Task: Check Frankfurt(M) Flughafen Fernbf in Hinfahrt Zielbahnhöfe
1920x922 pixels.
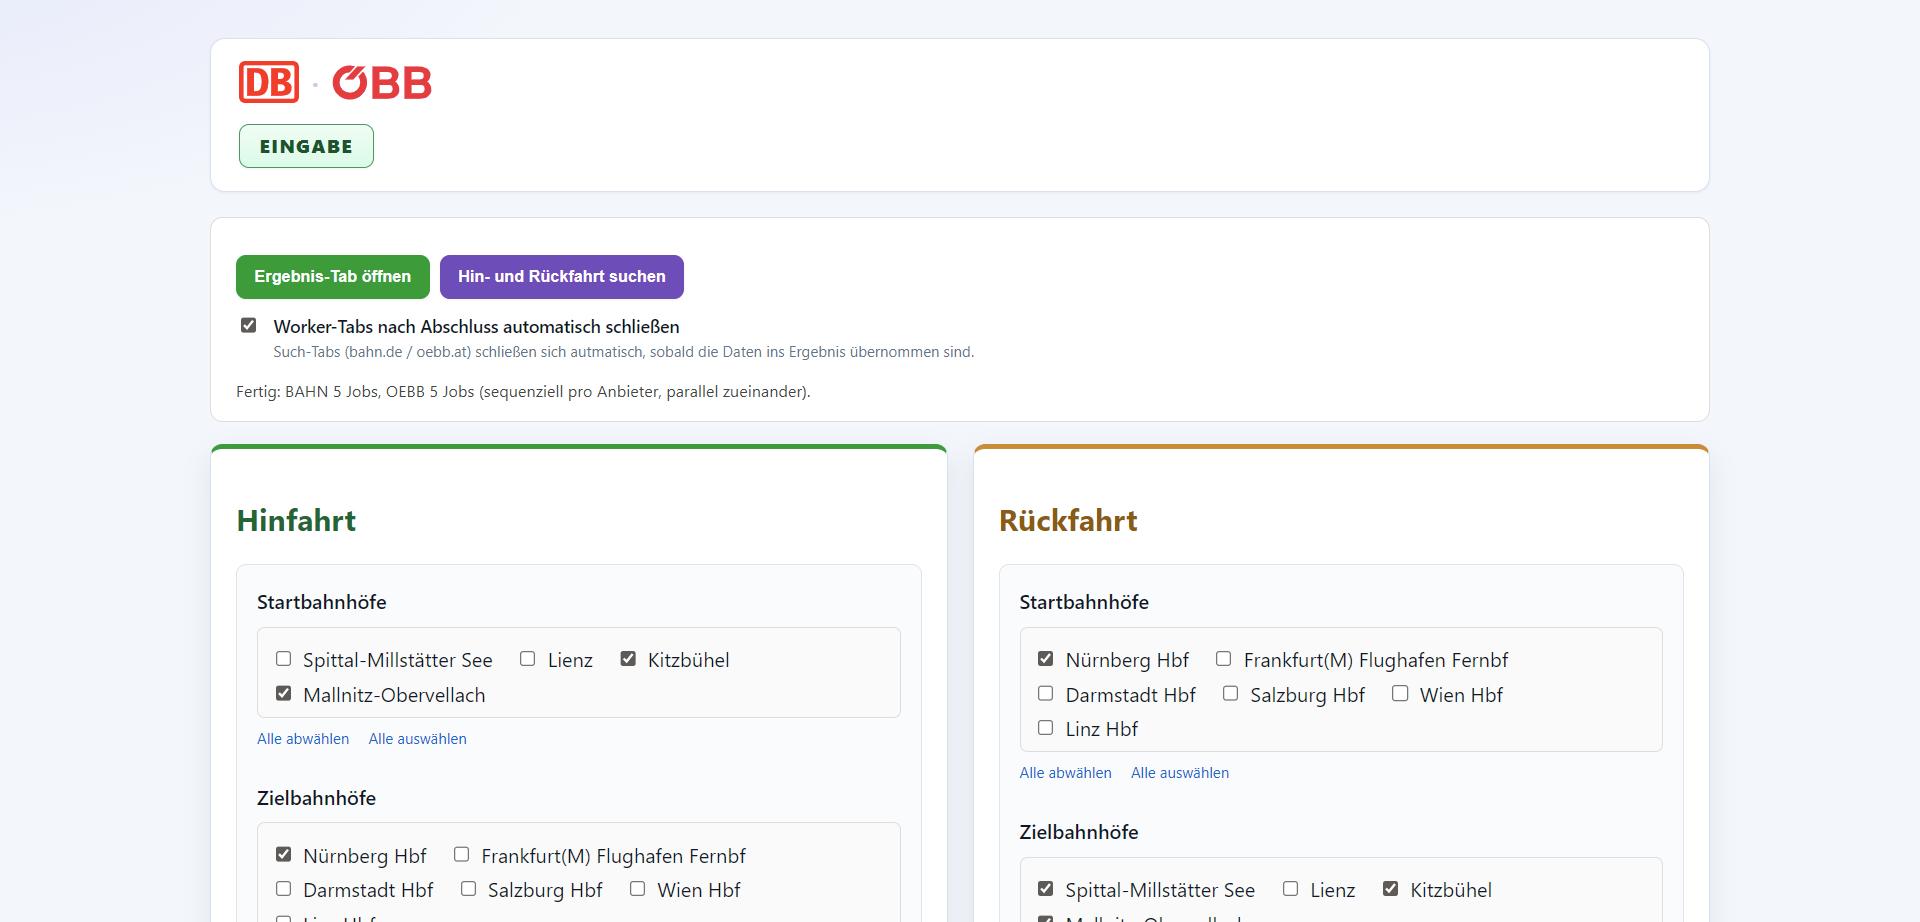Action: [462, 855]
